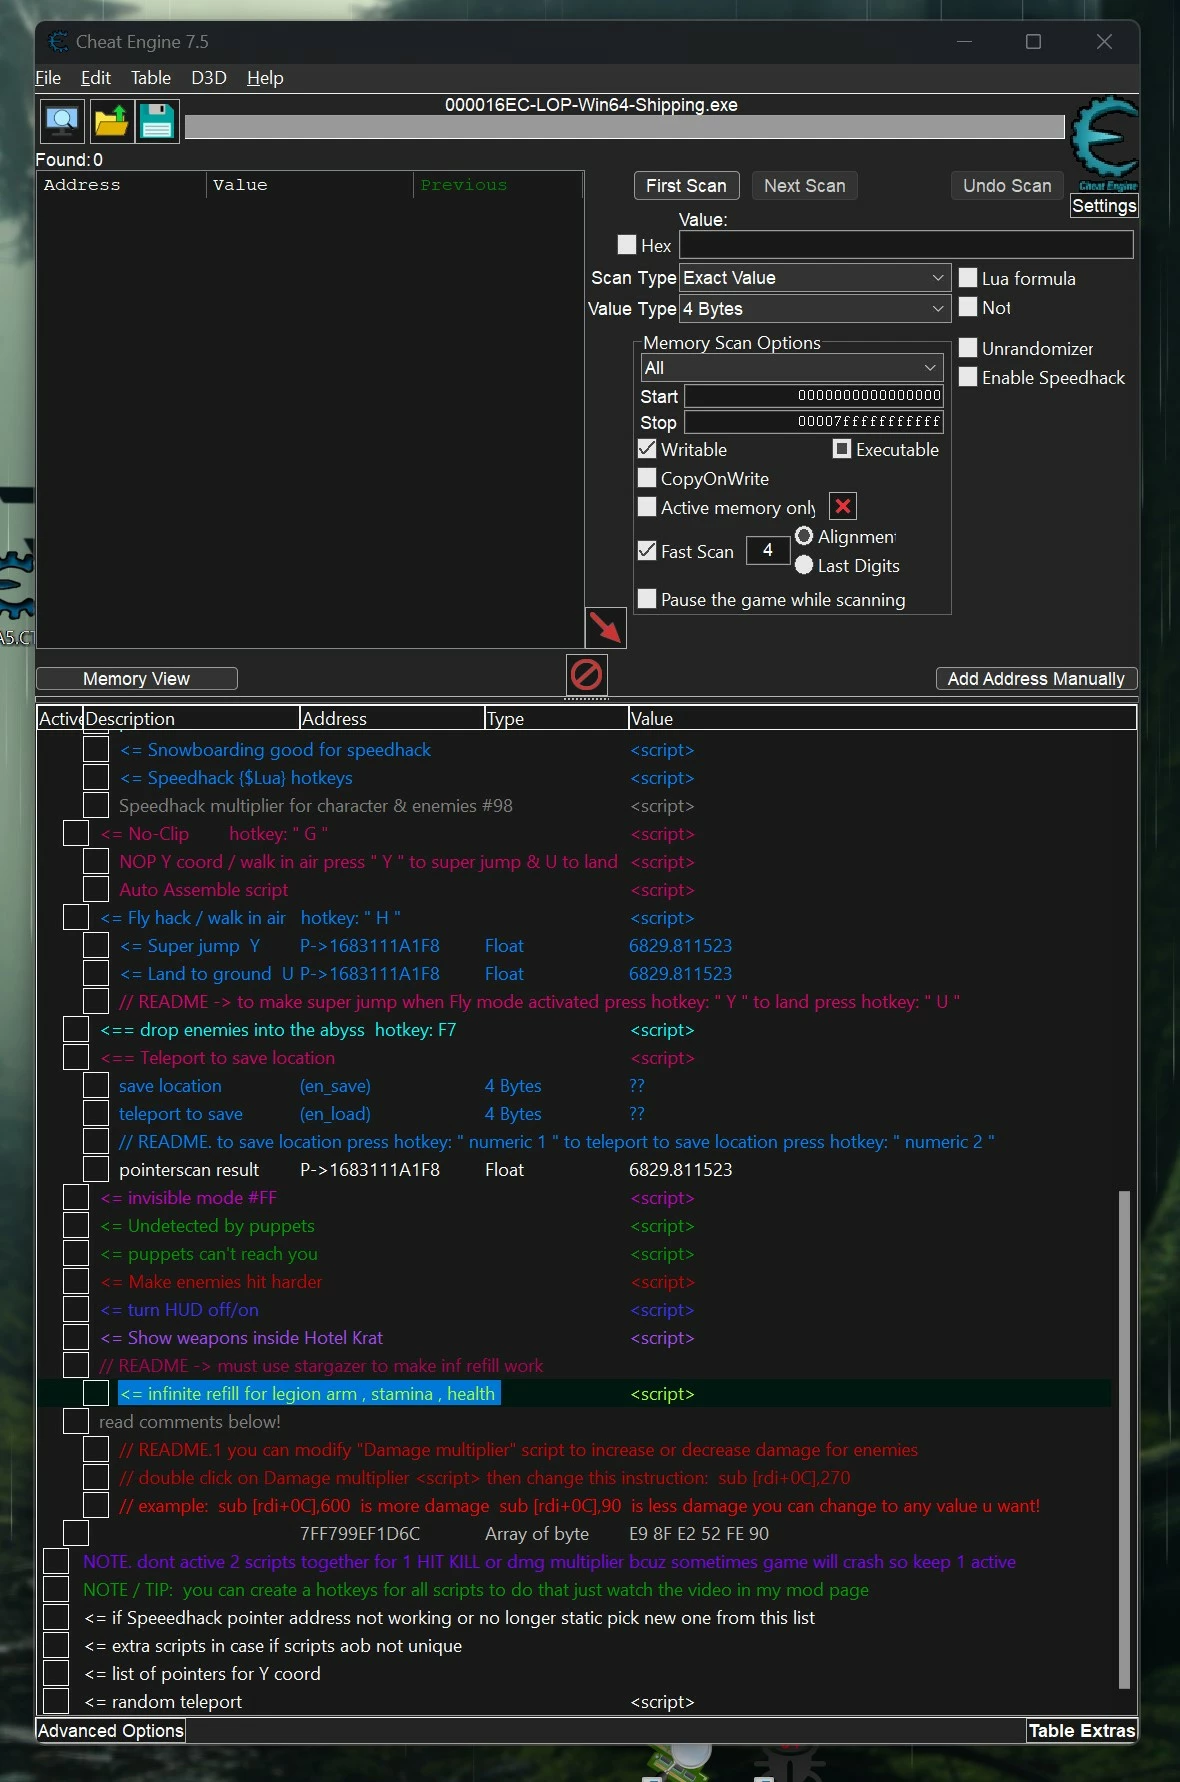1180x1782 pixels.
Task: Activate the infinite refill for legion arm checkbox
Action: pos(96,1393)
